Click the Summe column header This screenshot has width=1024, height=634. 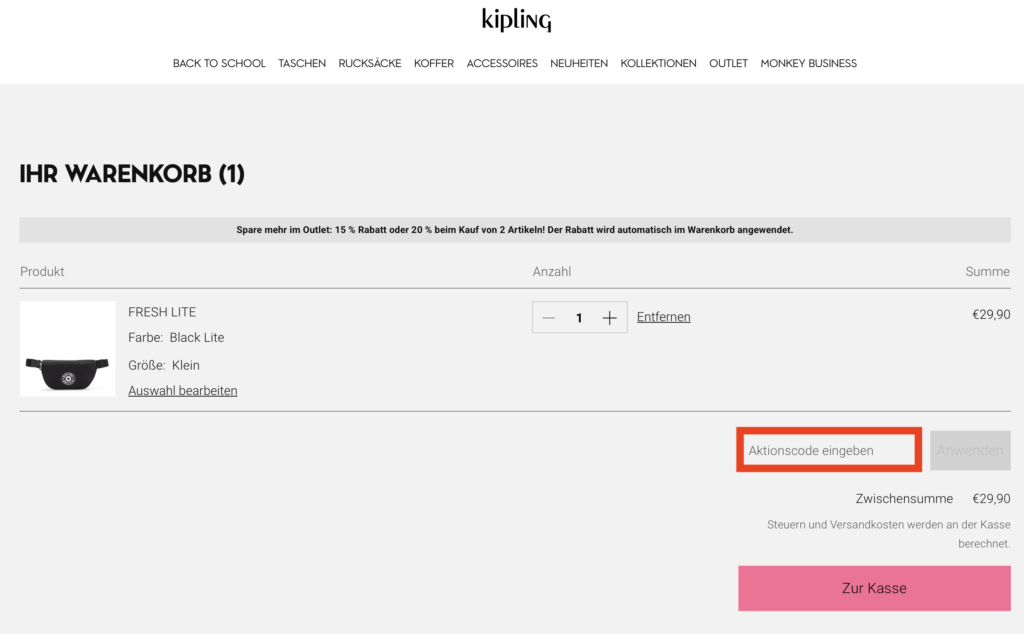pos(987,272)
